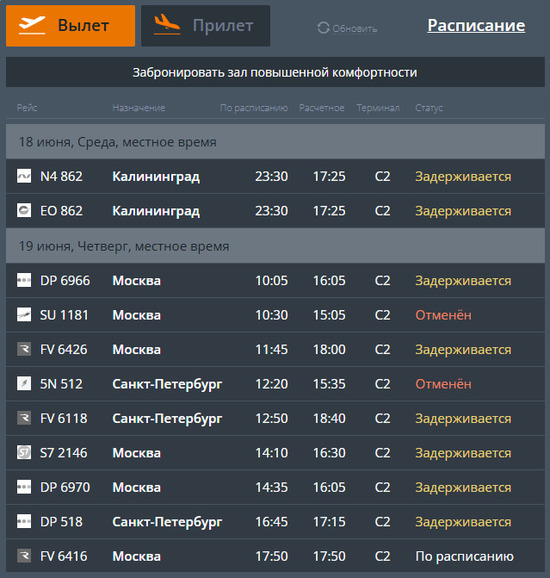This screenshot has height=578, width=550.
Task: Click the S7 2146 airline logo icon
Action: point(24,452)
